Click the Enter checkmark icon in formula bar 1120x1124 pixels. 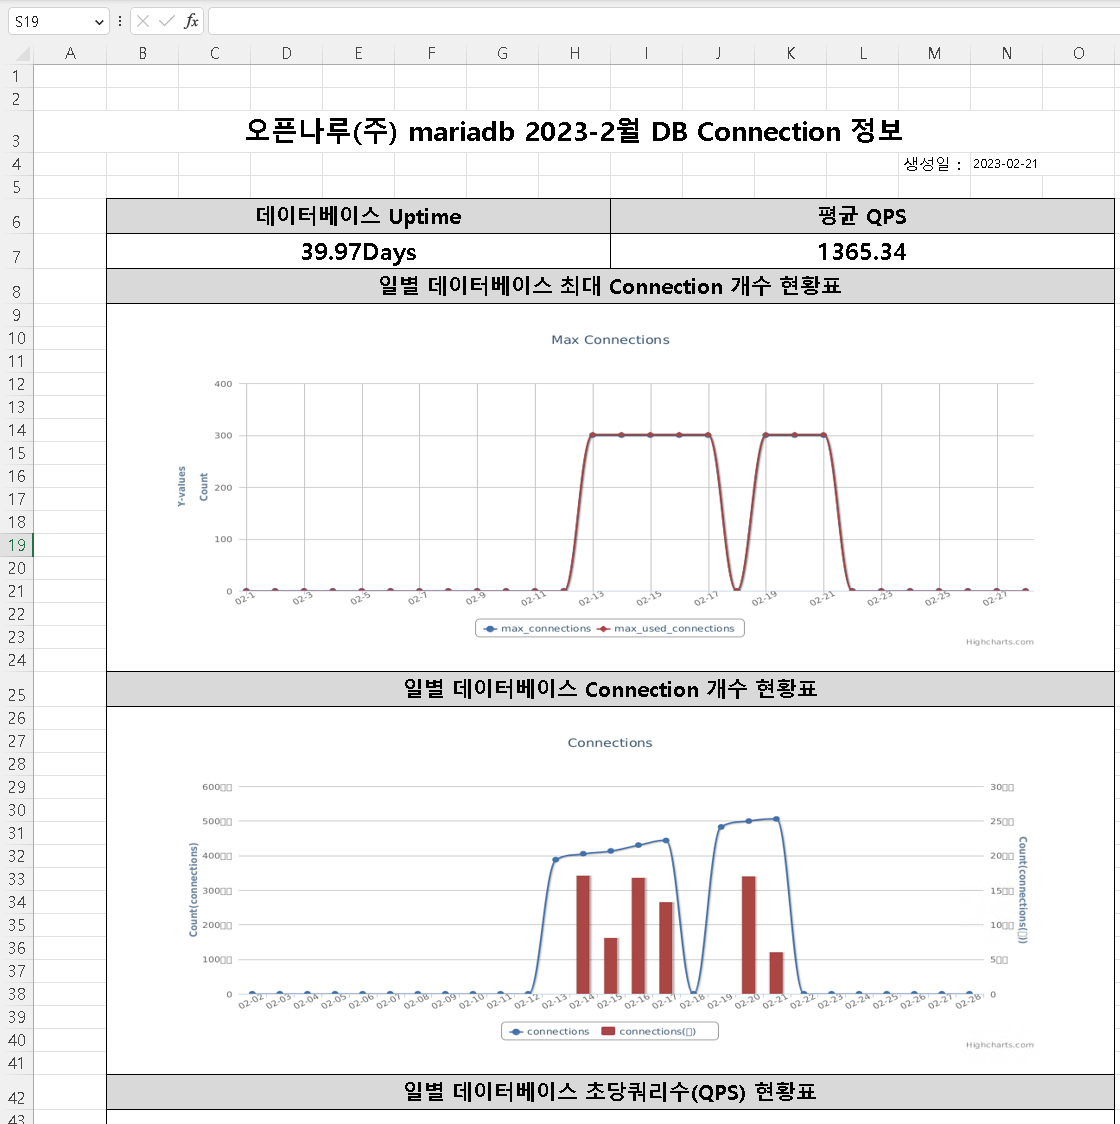[x=167, y=21]
